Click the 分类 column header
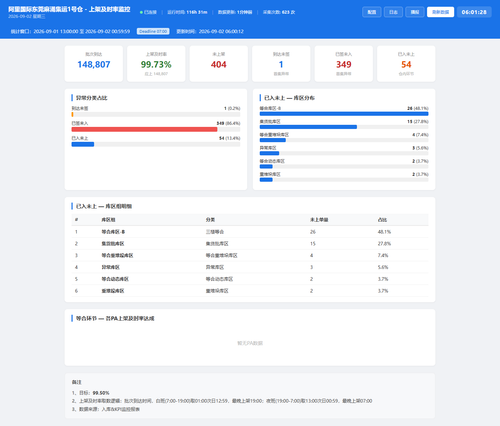500x426 pixels. tap(210, 220)
